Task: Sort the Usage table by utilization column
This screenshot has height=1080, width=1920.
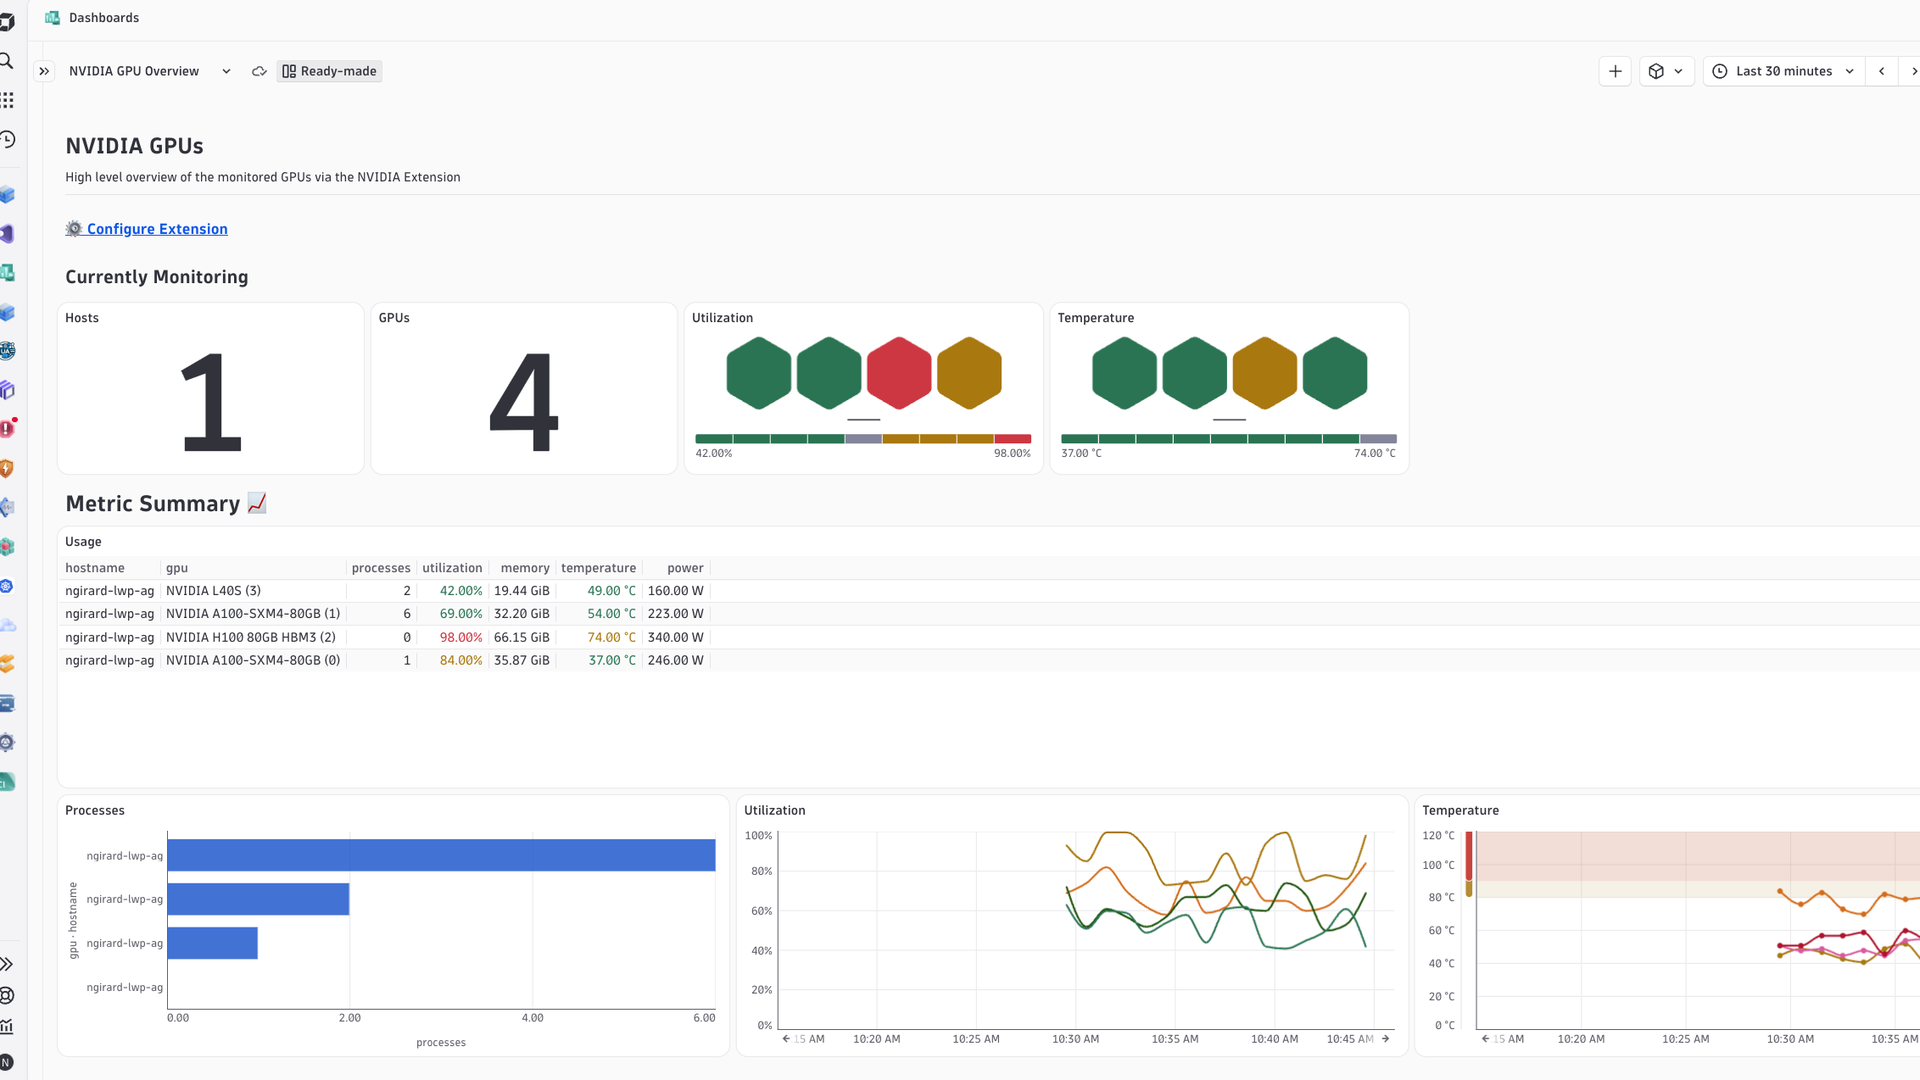Action: click(x=452, y=568)
